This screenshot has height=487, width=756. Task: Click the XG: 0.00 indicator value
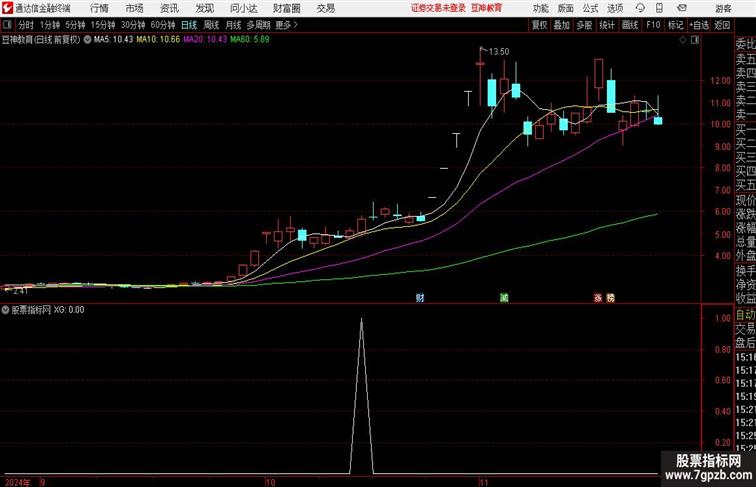[68, 310]
